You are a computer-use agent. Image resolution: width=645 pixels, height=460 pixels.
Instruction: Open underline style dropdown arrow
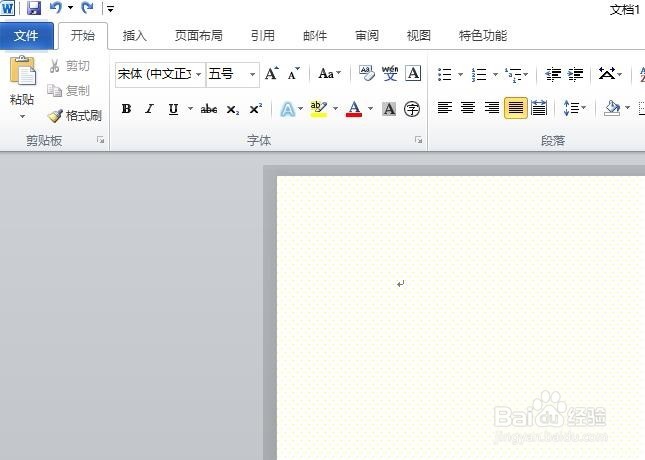click(x=190, y=109)
